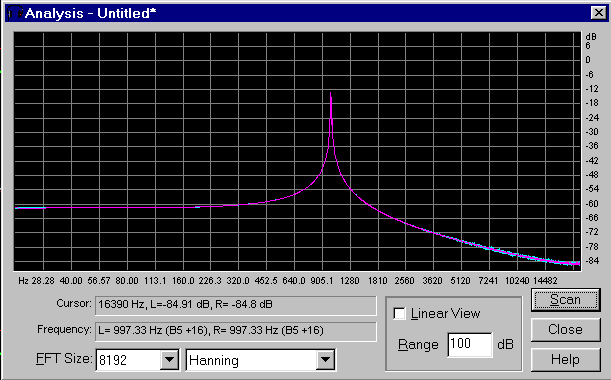This screenshot has height=380, width=611.
Task: Click the 0 dB scale label
Action: [x=588, y=60]
